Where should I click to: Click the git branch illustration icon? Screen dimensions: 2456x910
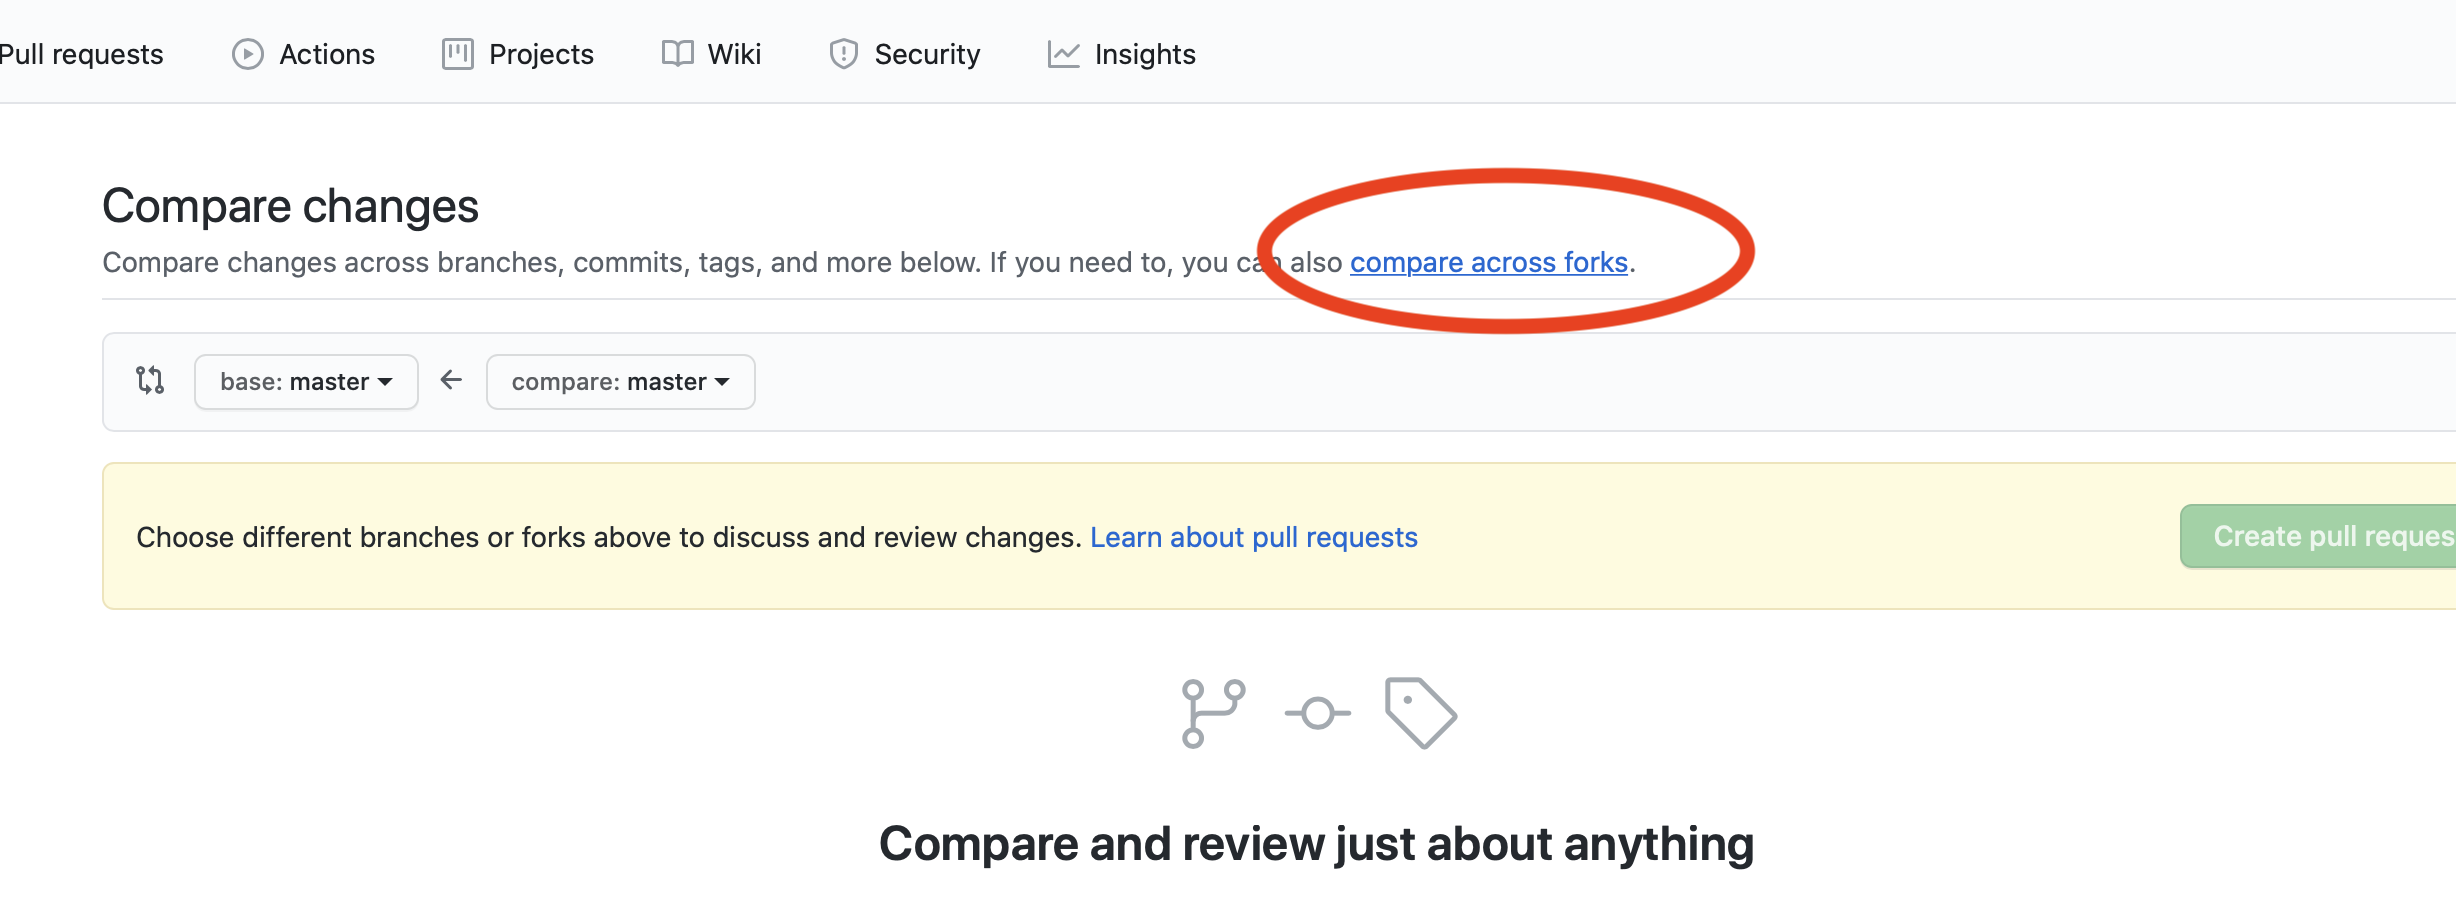[x=1213, y=713]
